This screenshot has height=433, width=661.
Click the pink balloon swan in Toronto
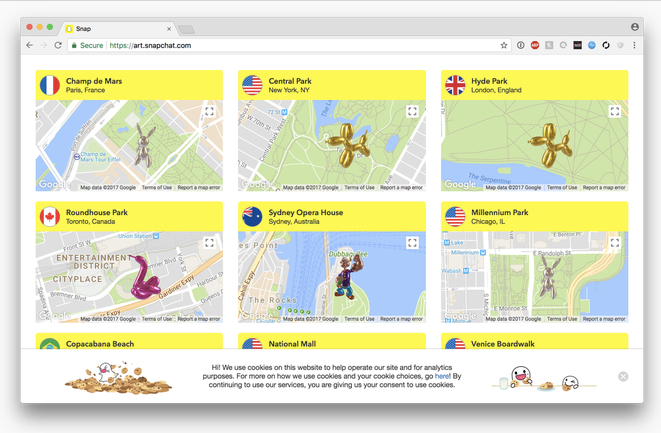[x=145, y=277]
